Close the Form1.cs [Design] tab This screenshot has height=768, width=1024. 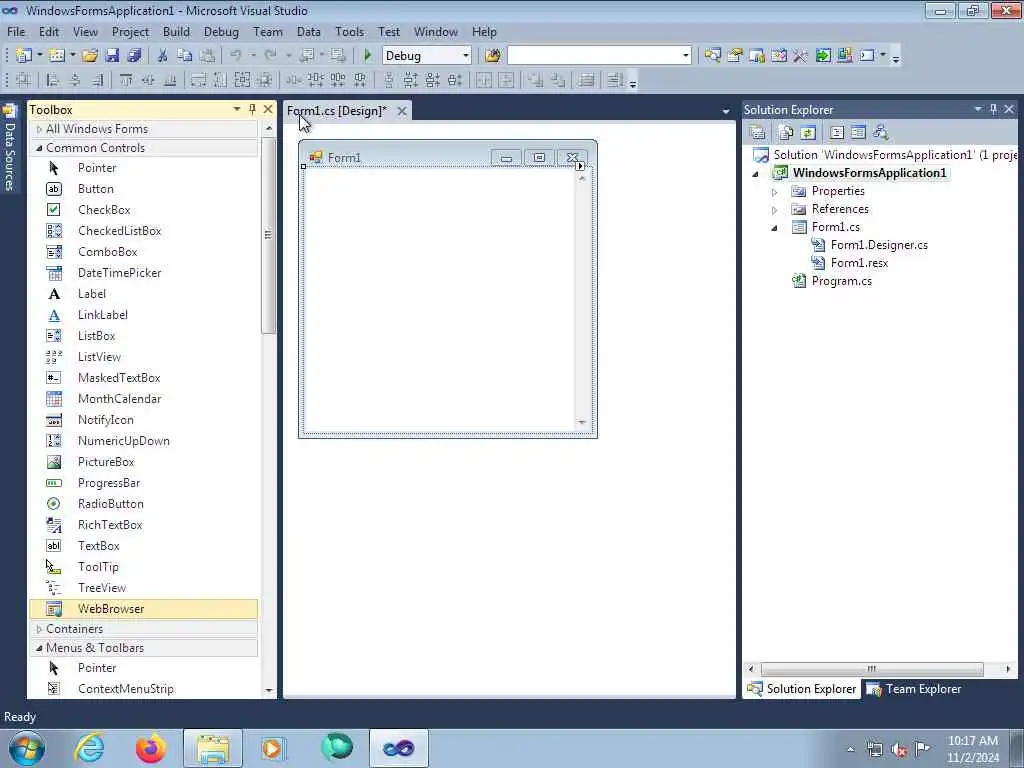coord(402,111)
